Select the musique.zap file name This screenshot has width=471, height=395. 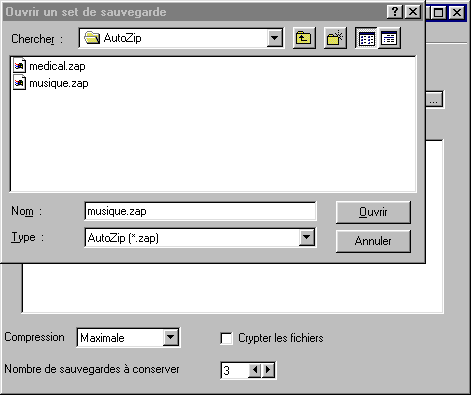(x=59, y=83)
